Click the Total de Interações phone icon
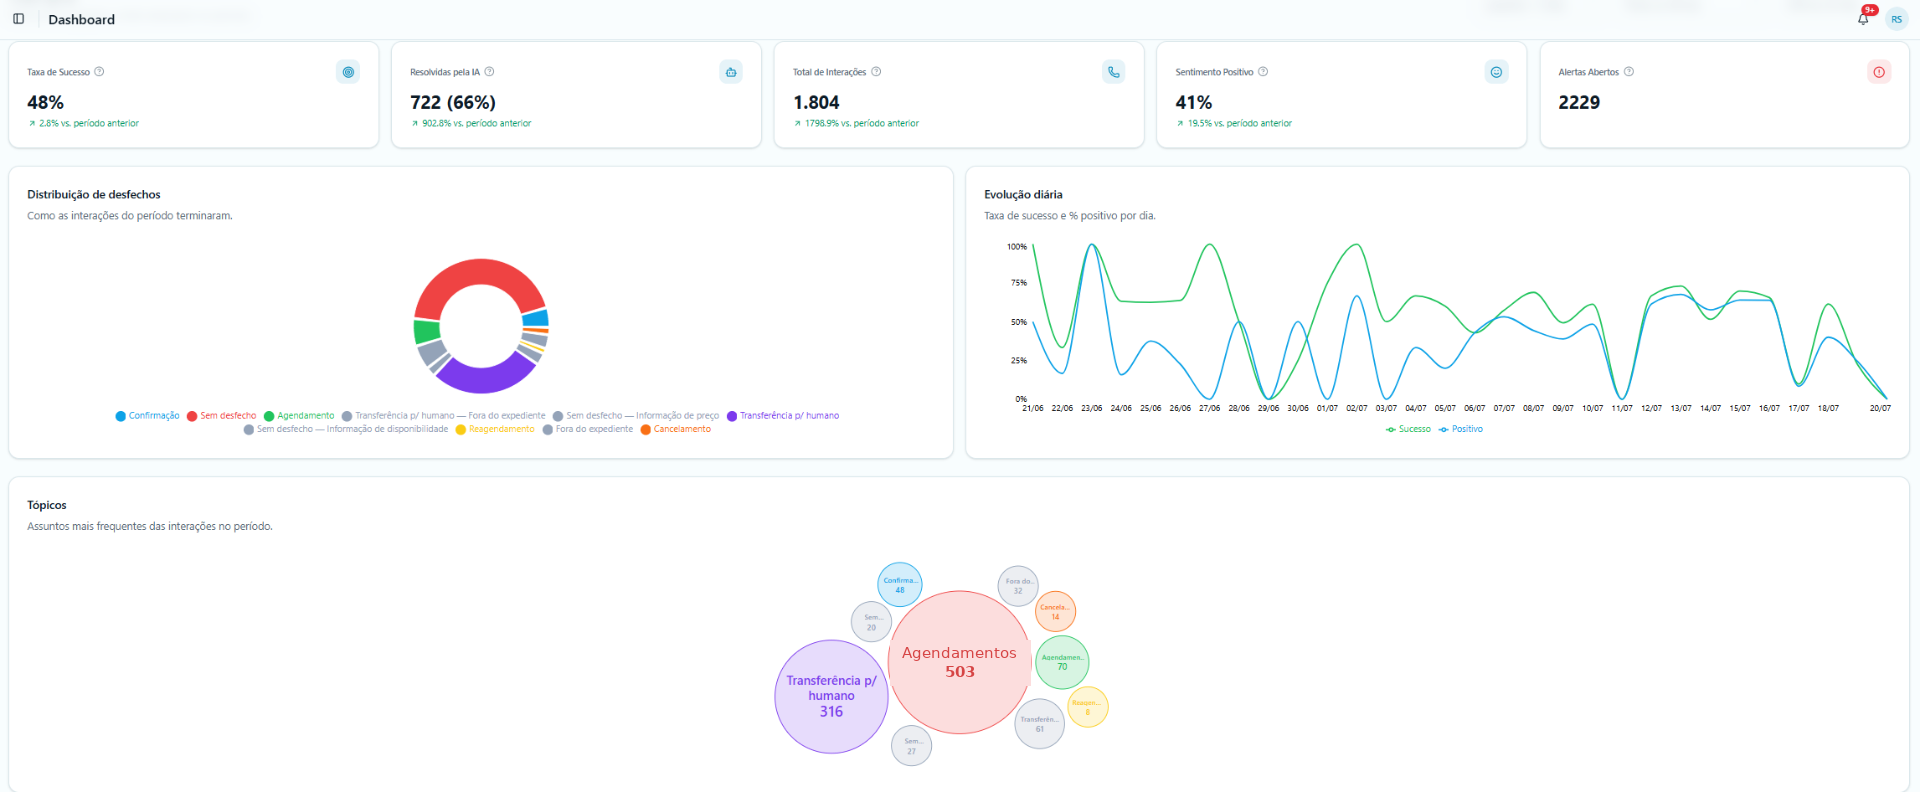1920x792 pixels. (1114, 72)
